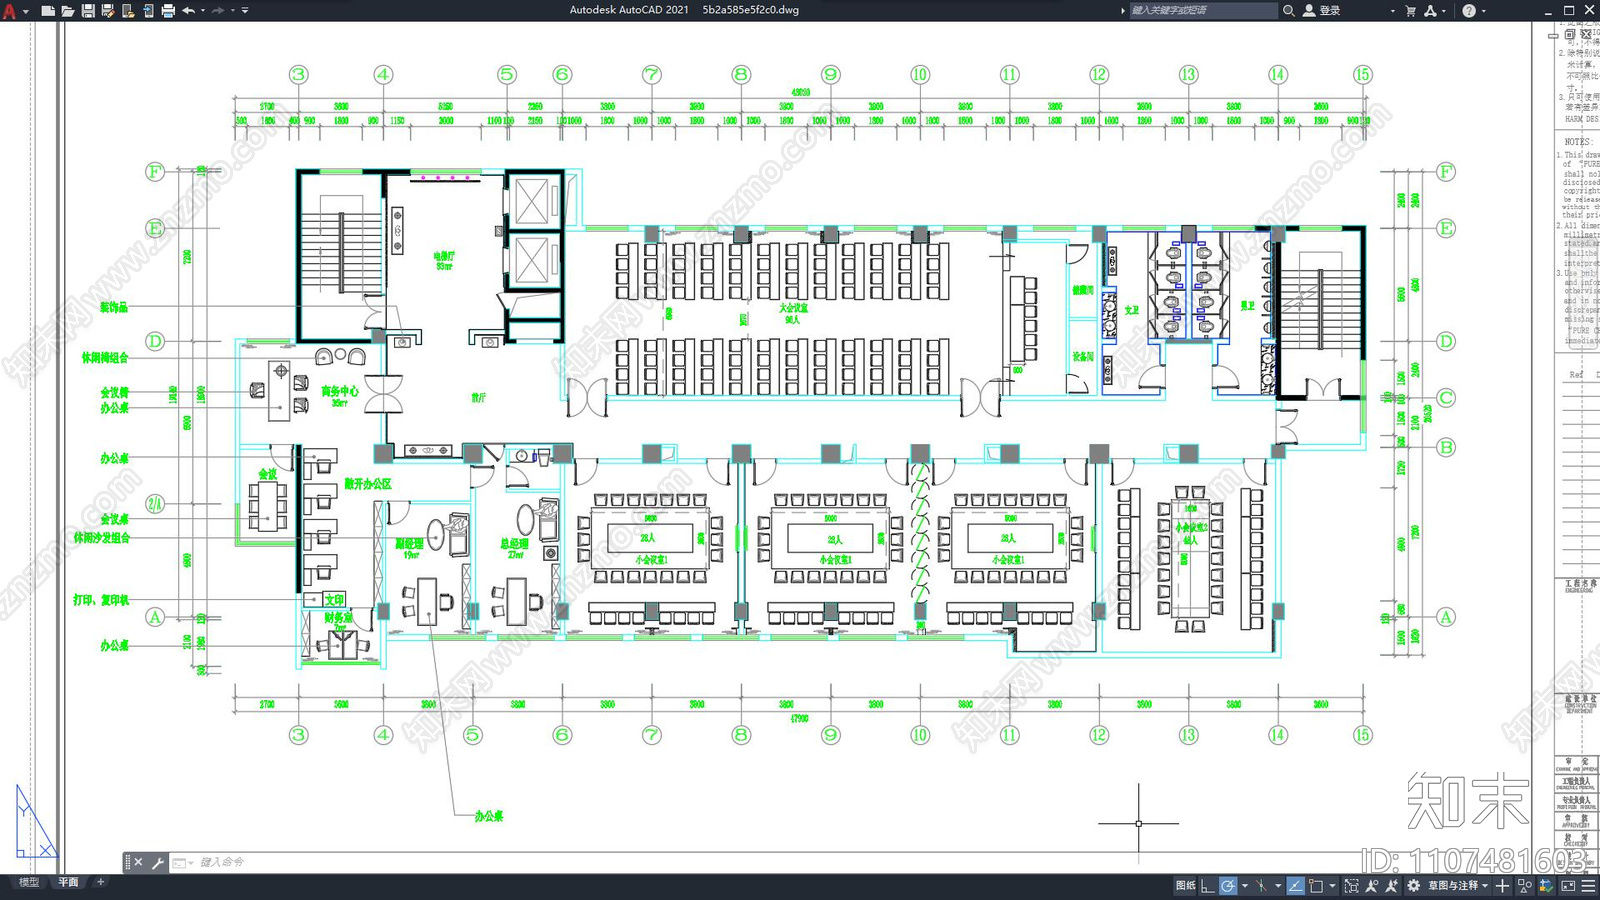Toggle ortho mode in status bar
This screenshot has width=1600, height=900.
coord(1207,886)
